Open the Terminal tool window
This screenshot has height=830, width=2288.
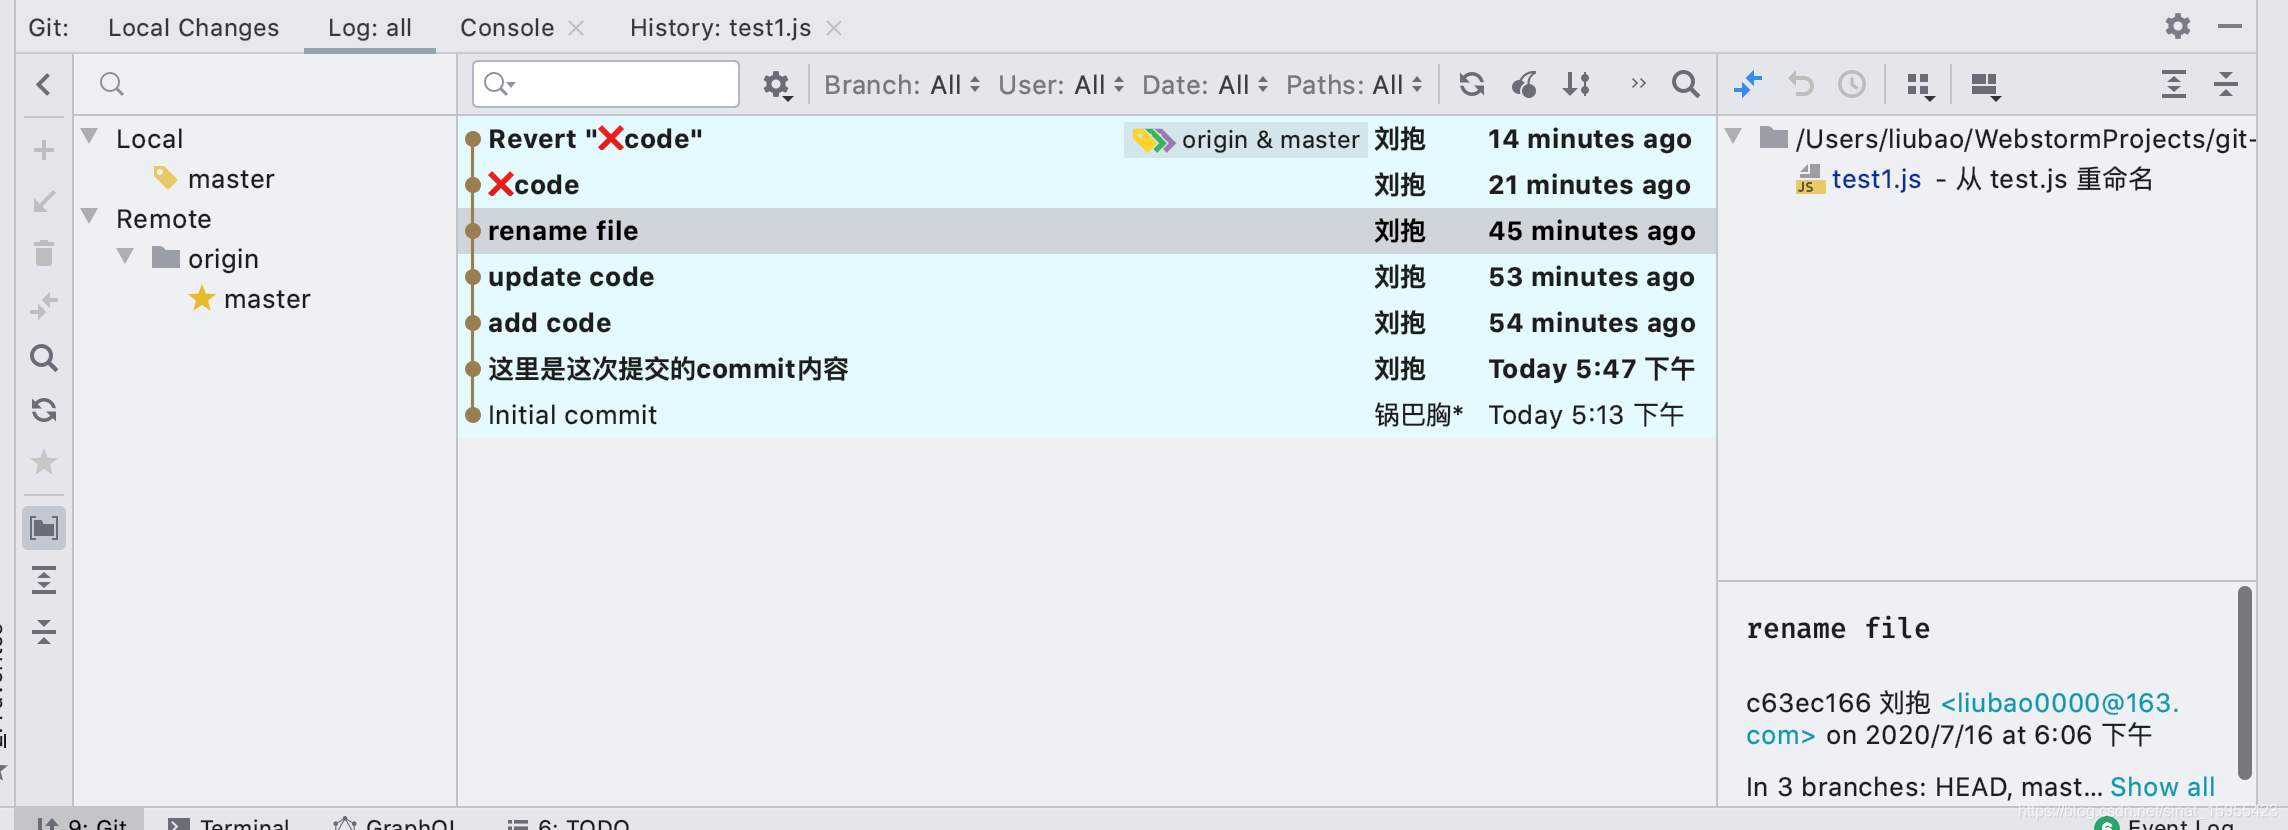[x=229, y=822]
